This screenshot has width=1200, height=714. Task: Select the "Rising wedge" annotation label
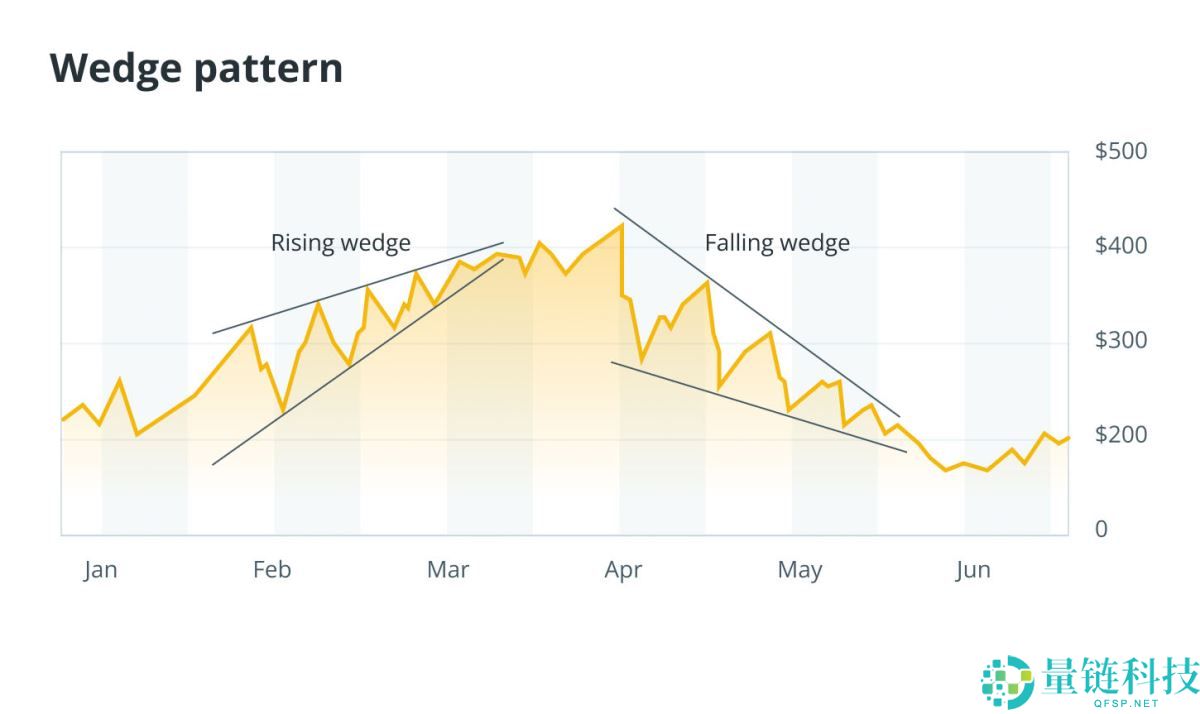click(x=340, y=243)
